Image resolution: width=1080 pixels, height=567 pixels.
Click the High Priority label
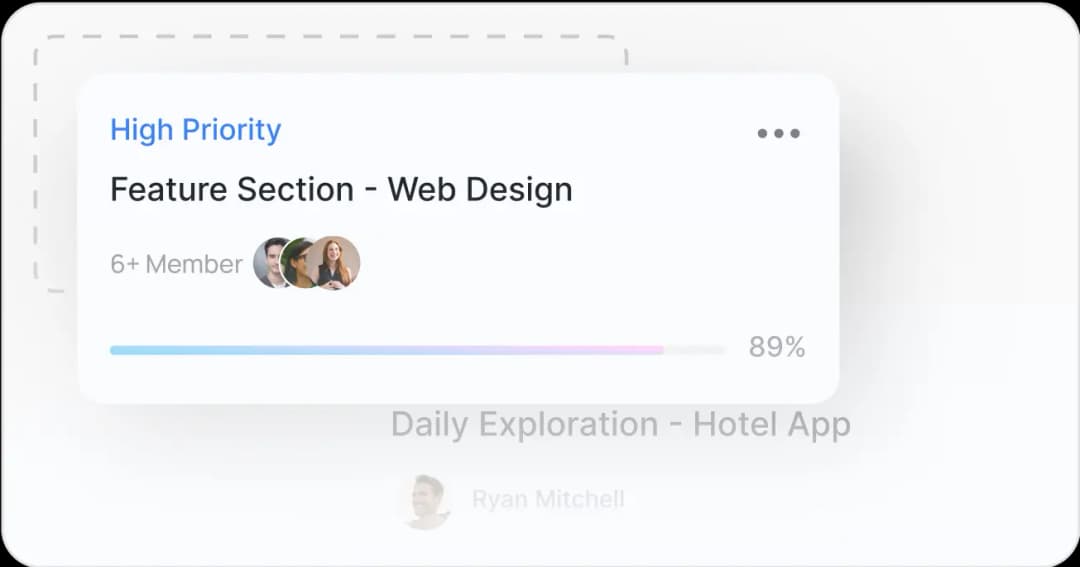click(195, 130)
